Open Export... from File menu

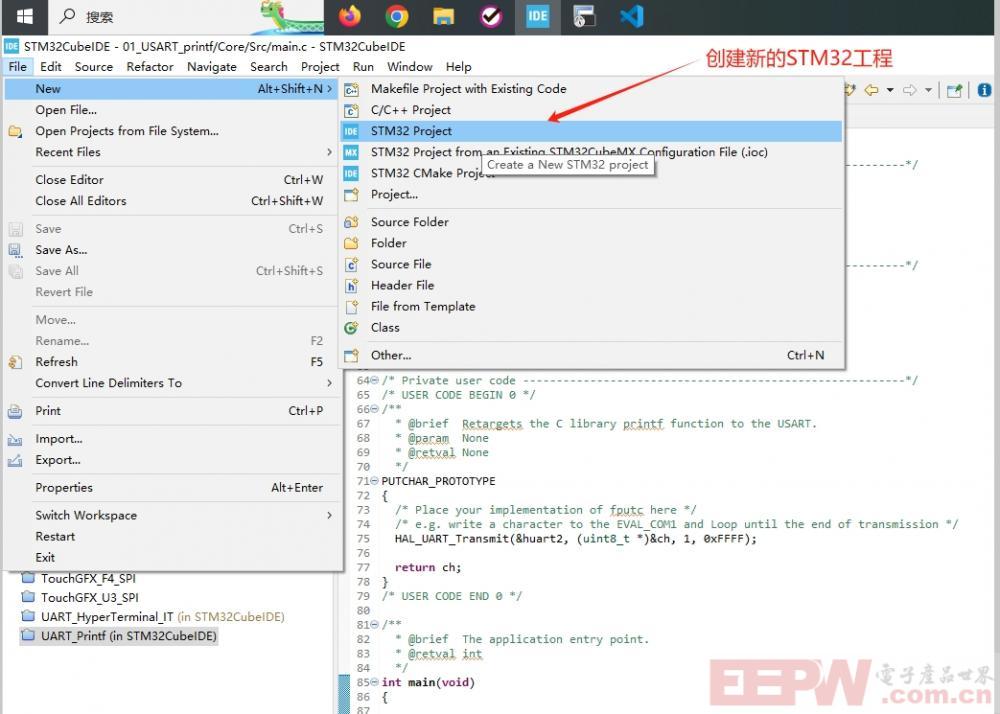tap(173, 460)
